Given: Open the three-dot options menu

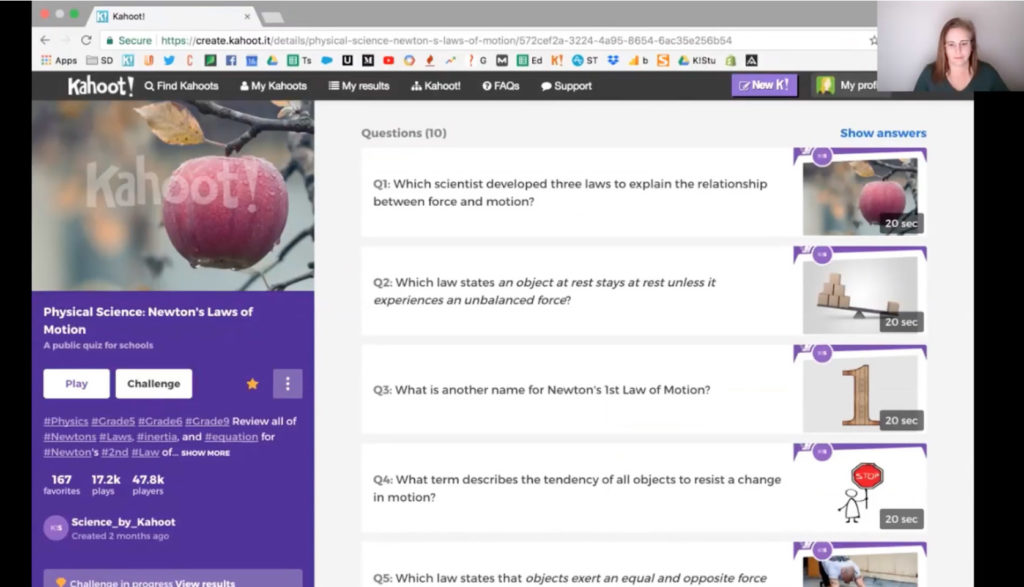Looking at the screenshot, I should pyautogui.click(x=287, y=383).
